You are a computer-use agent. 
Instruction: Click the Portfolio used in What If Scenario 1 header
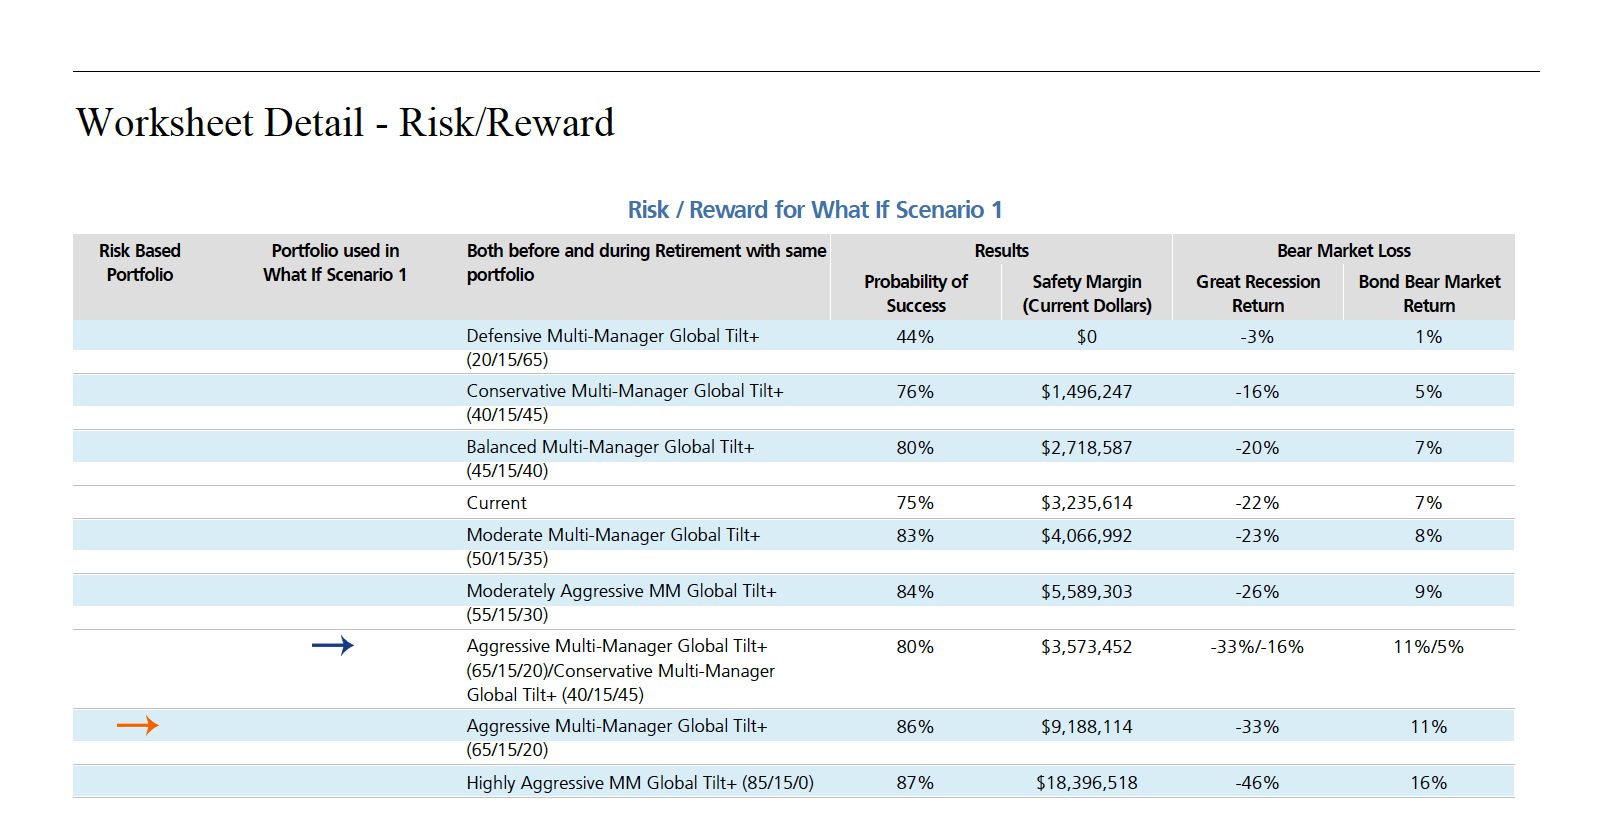(x=335, y=262)
